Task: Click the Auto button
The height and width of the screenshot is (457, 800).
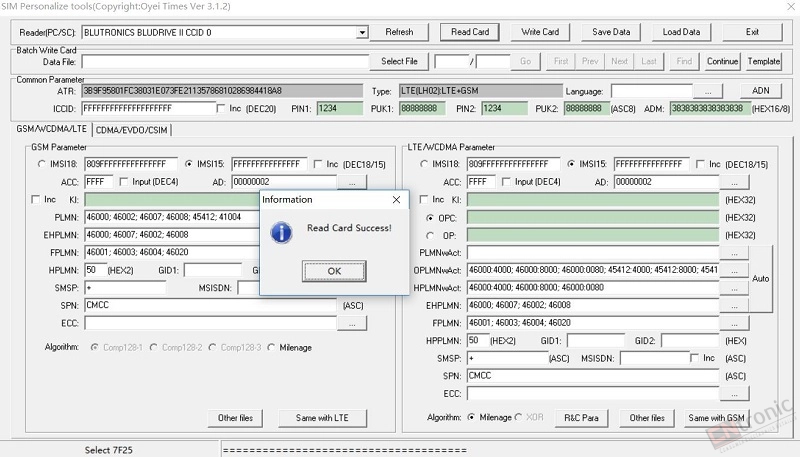Action: [x=760, y=278]
